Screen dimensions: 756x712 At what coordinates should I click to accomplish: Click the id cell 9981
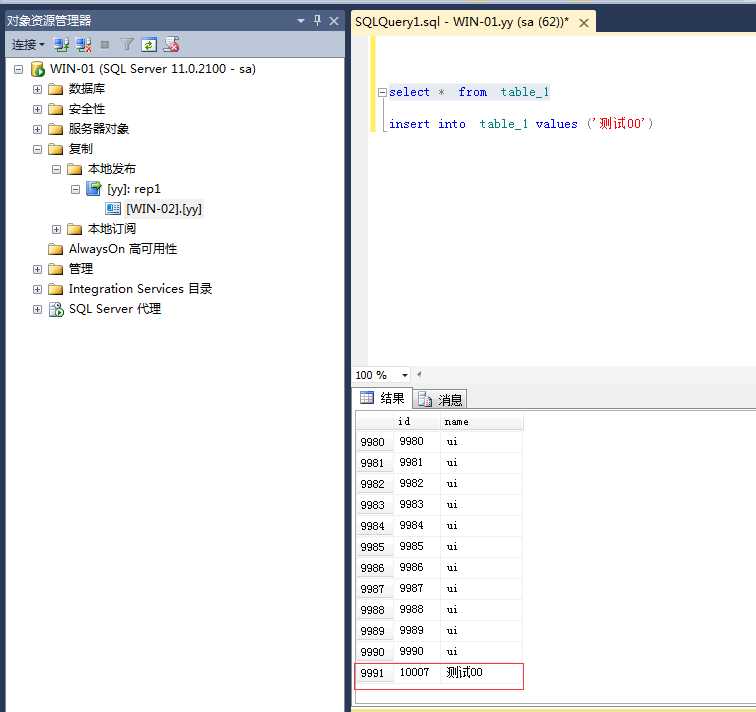[417, 463]
